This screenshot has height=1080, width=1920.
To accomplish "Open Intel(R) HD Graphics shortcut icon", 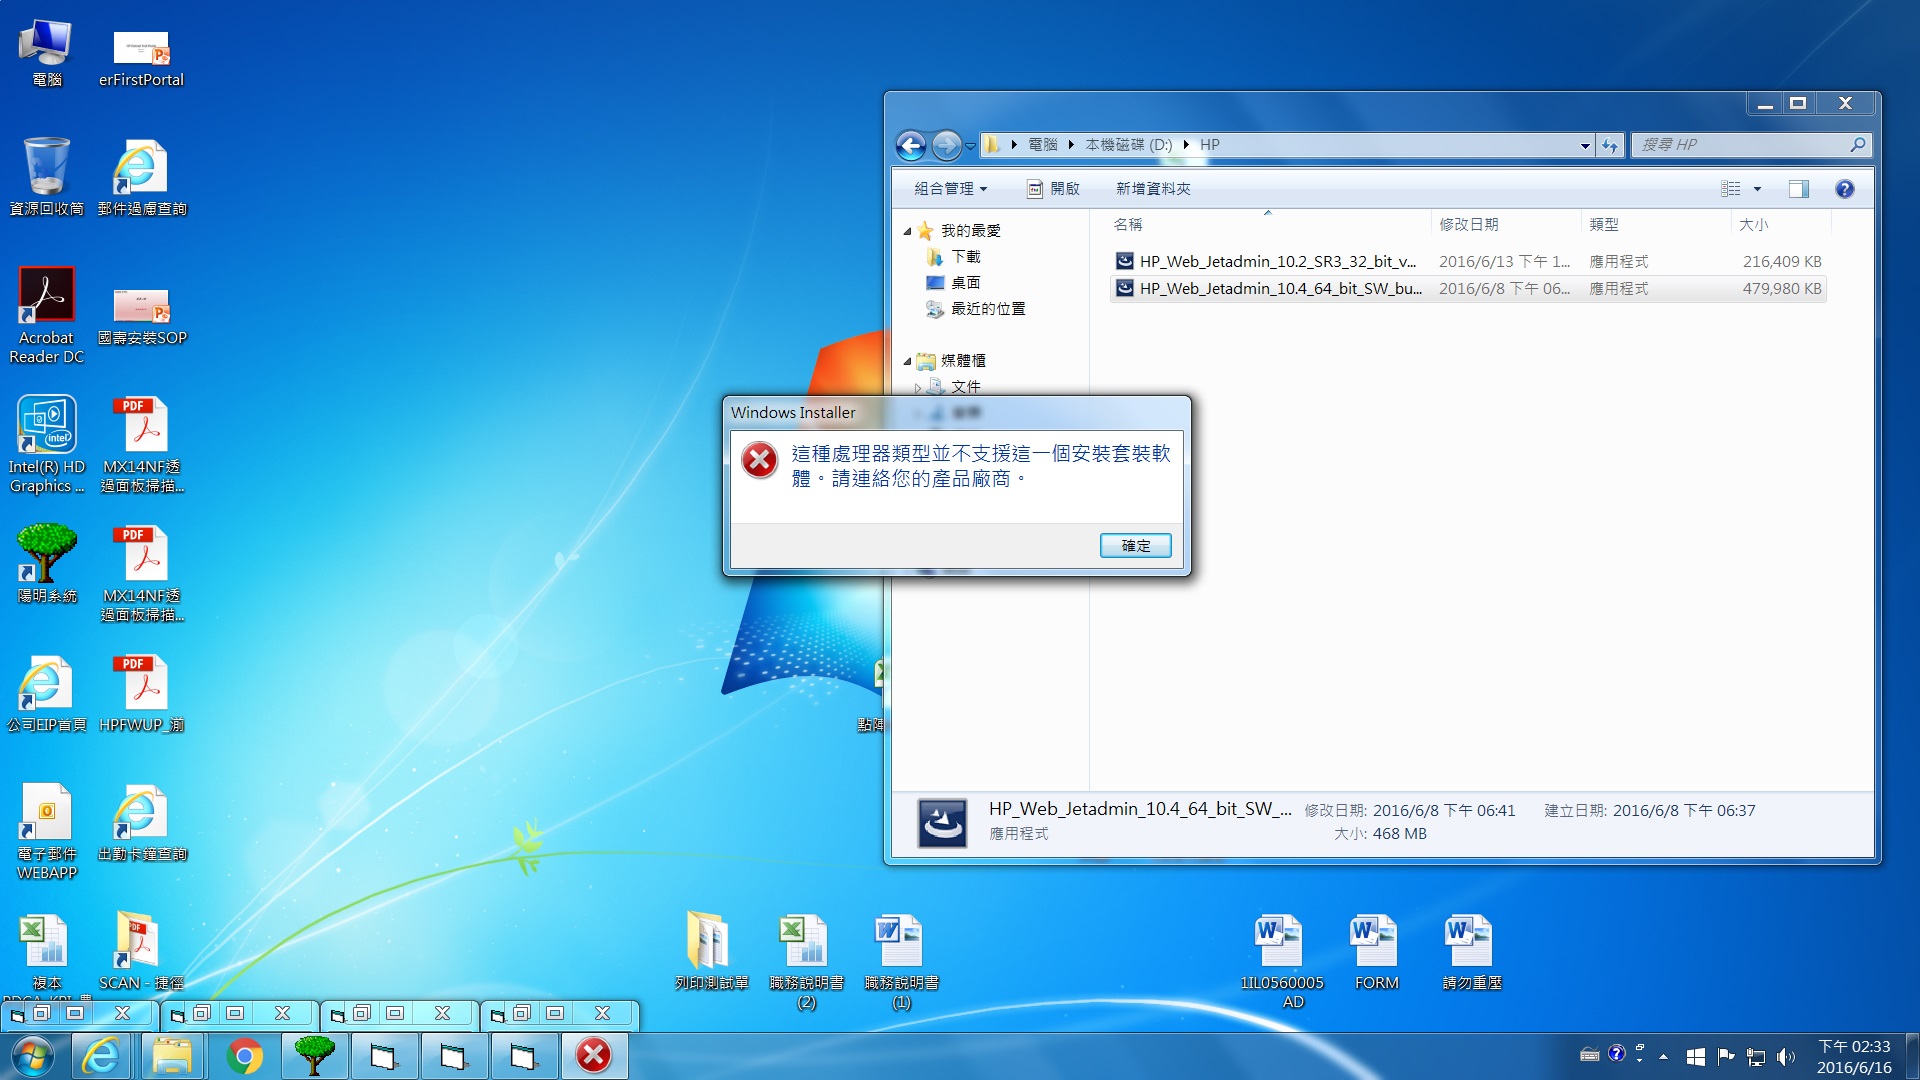I will click(46, 444).
